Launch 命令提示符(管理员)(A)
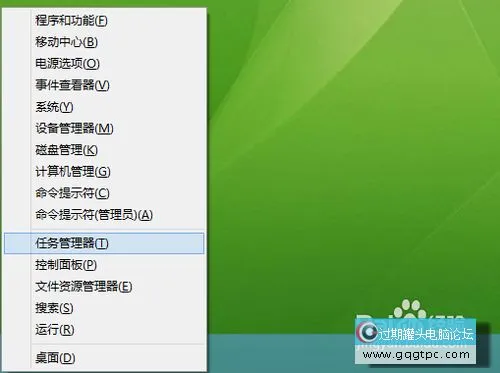 coord(104,215)
